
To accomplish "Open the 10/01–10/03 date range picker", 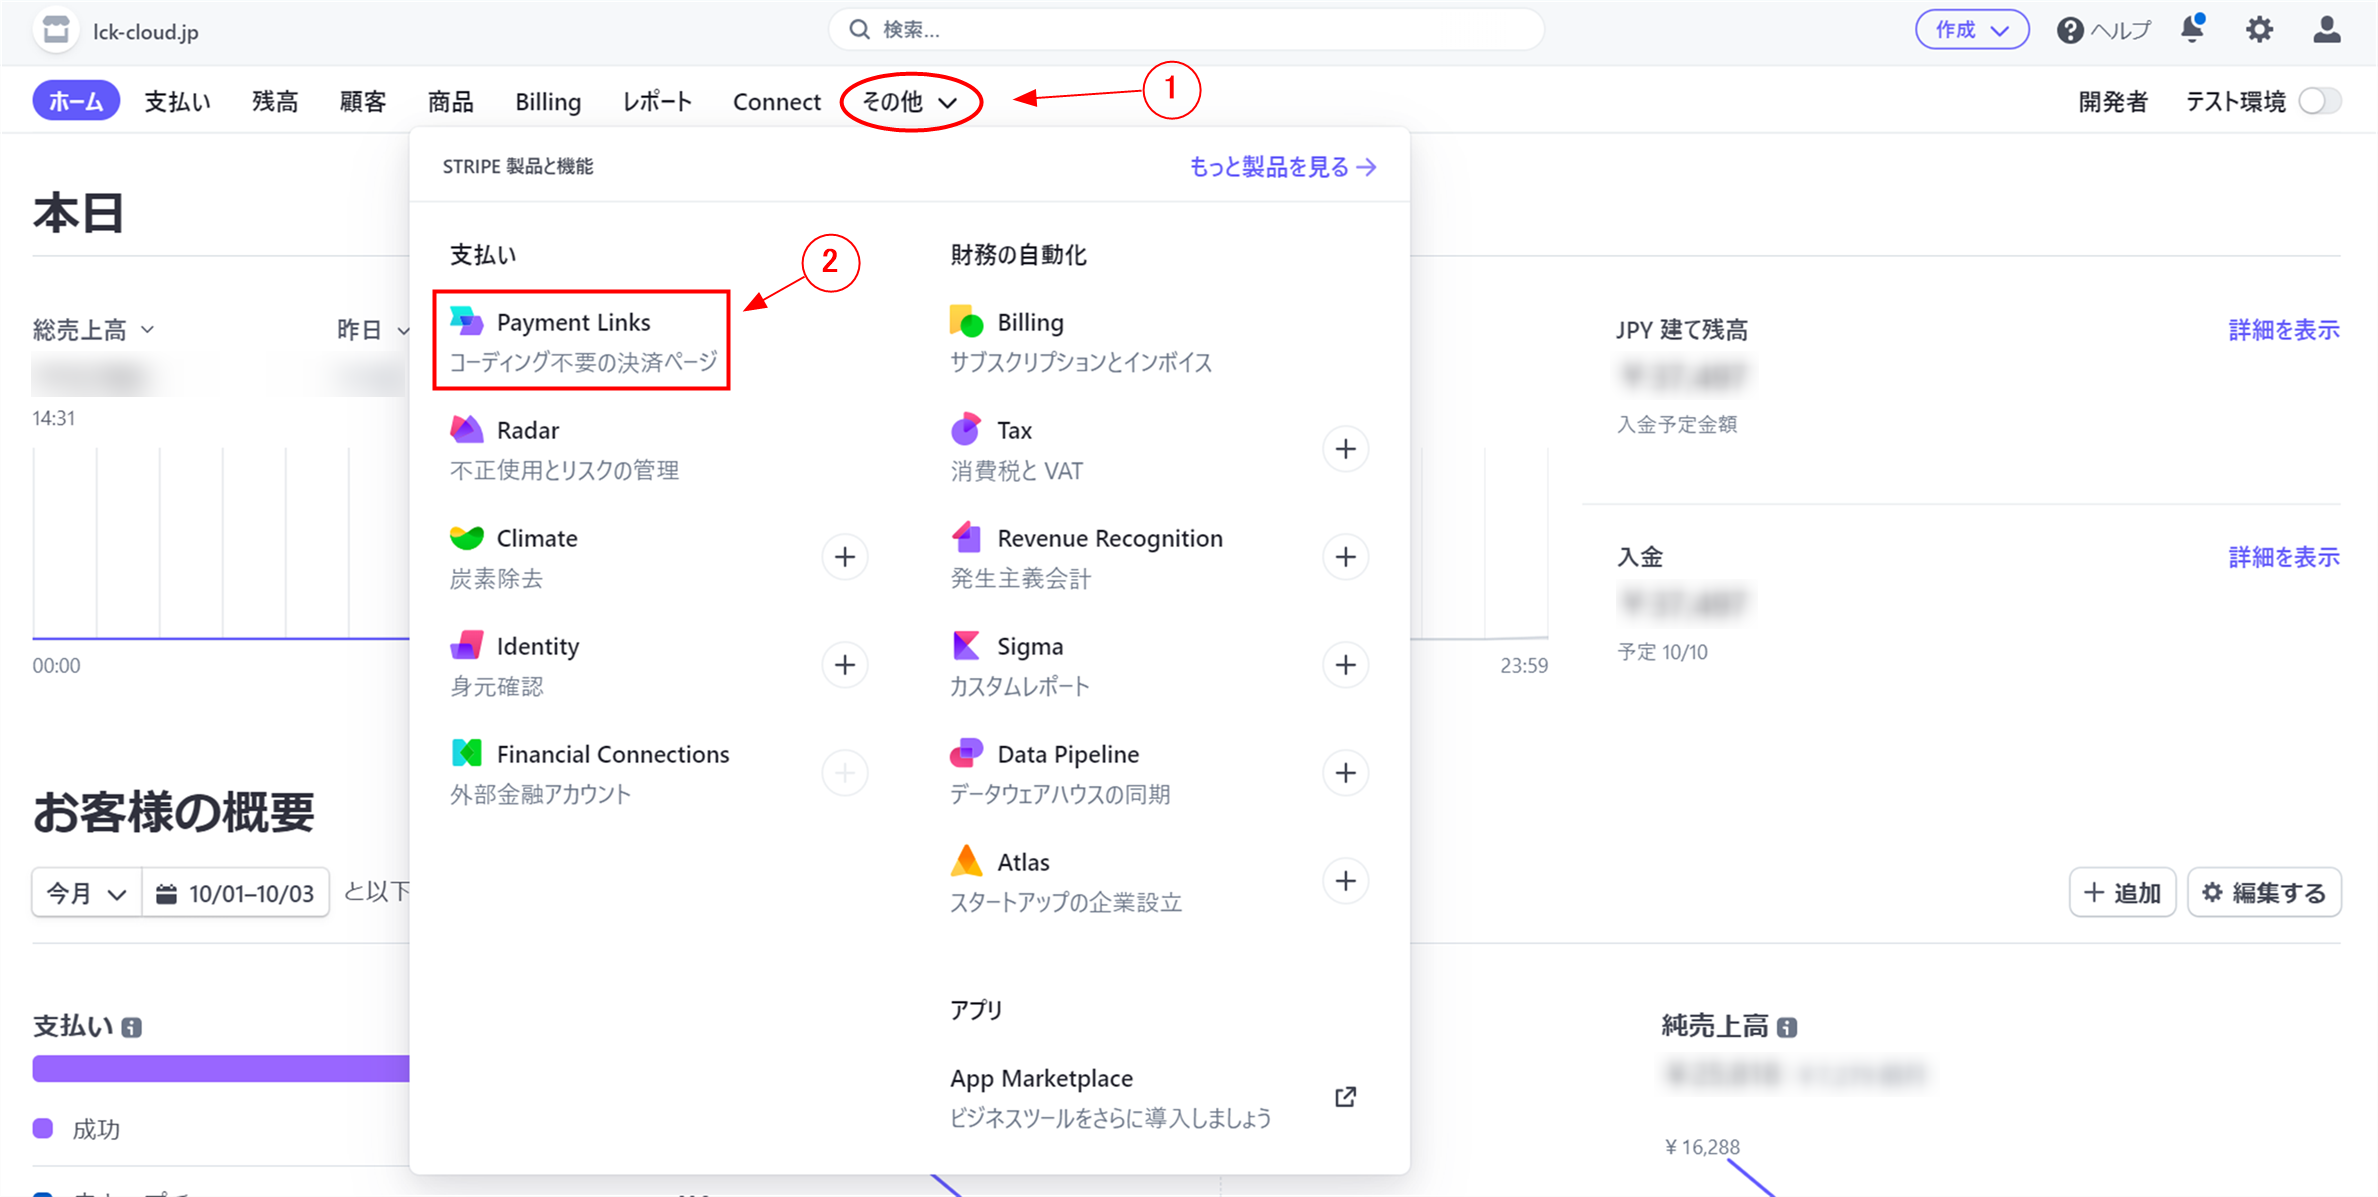I will (x=236, y=893).
